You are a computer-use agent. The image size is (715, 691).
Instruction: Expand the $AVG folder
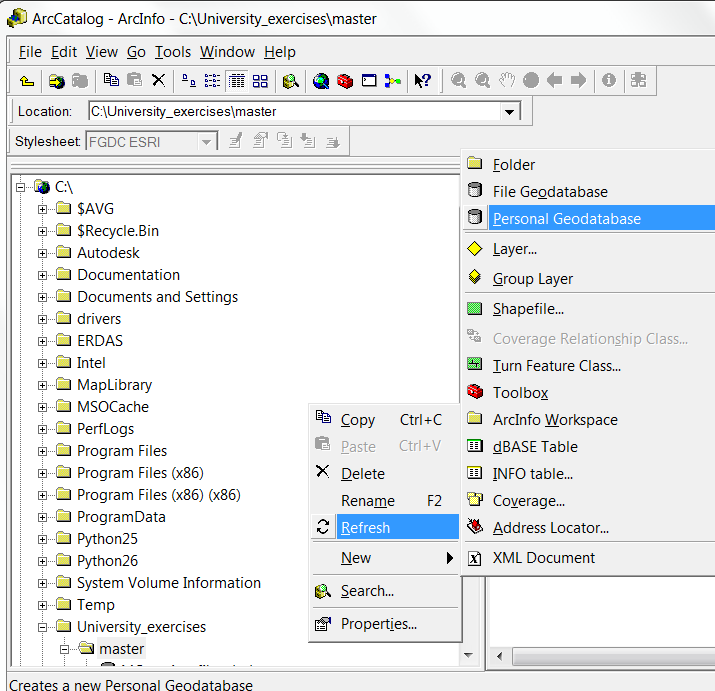tap(42, 209)
